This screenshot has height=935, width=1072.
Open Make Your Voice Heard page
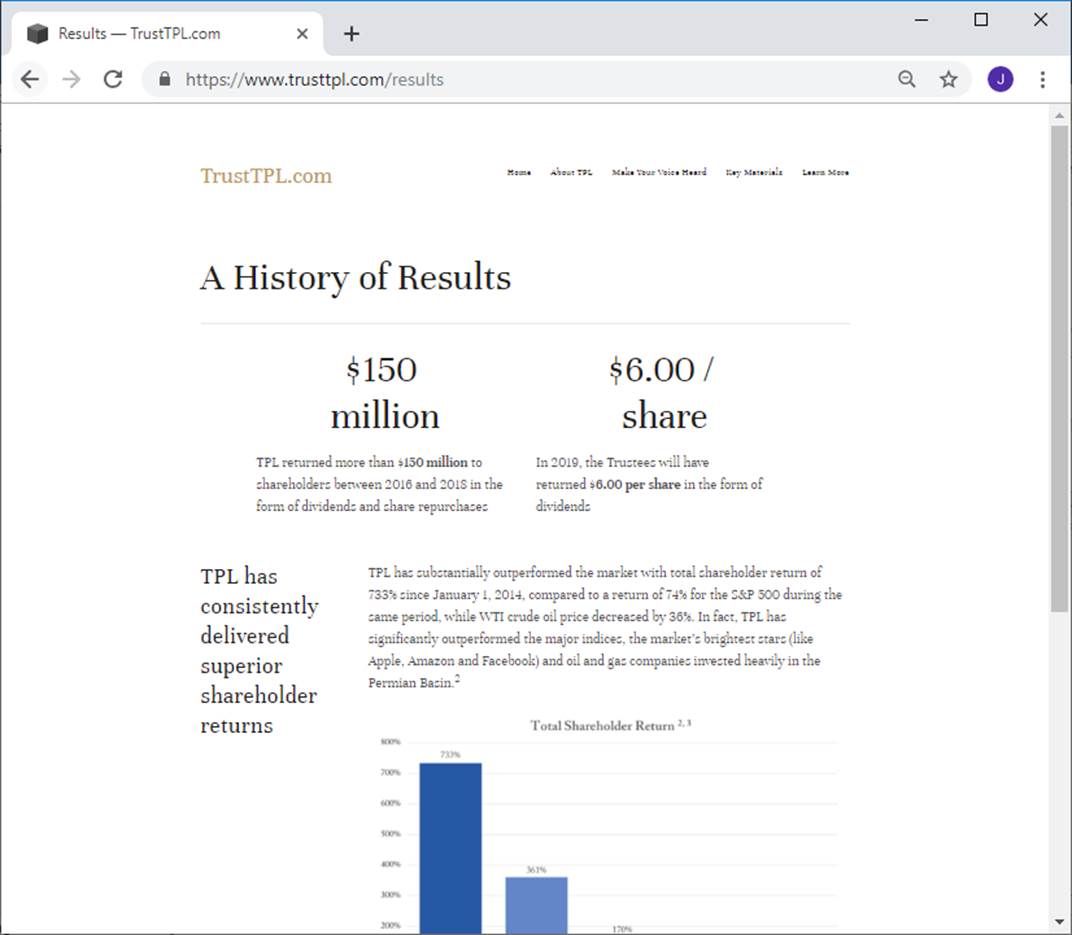(x=658, y=172)
